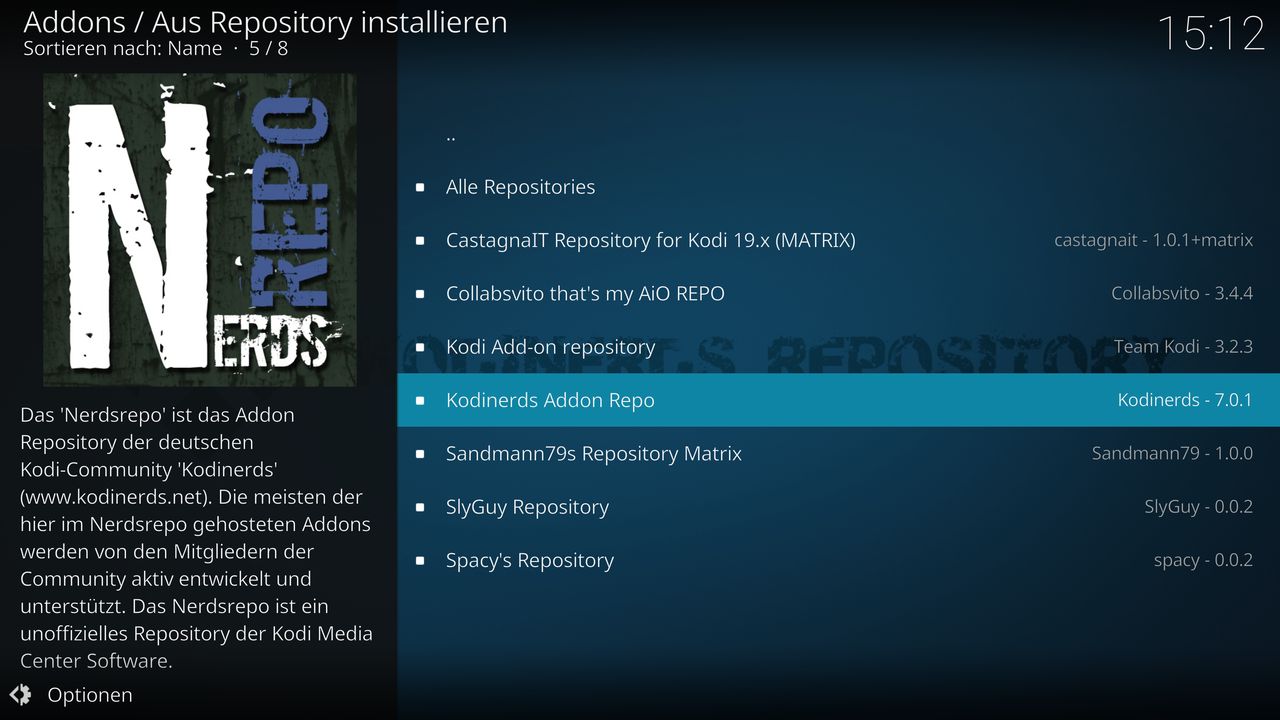Click version text 'castagnait - 1.0.1+matrix'
Image resolution: width=1280 pixels, height=720 pixels.
(1153, 240)
